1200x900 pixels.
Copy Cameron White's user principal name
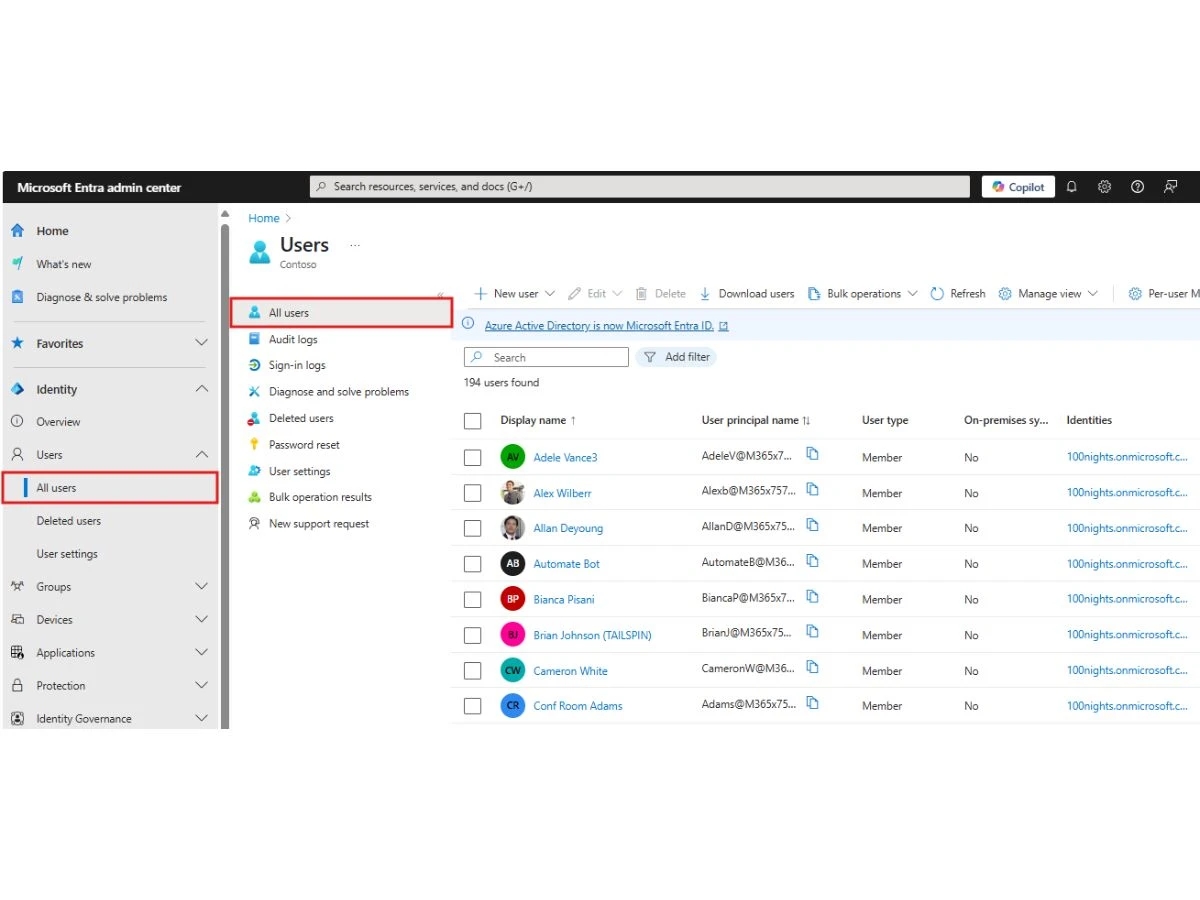pos(813,668)
